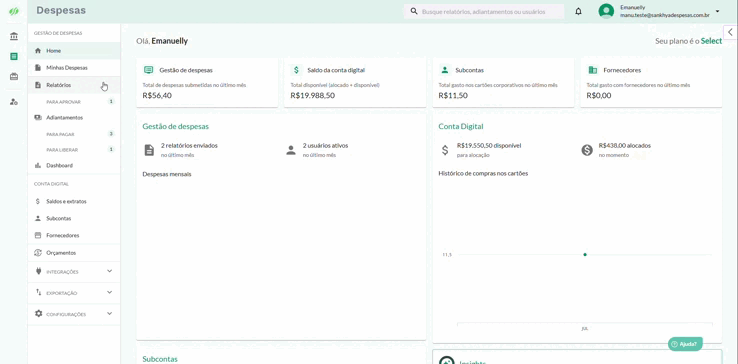Open the Ajuda help button
Image resolution: width=738 pixels, height=364 pixels.
coord(685,344)
